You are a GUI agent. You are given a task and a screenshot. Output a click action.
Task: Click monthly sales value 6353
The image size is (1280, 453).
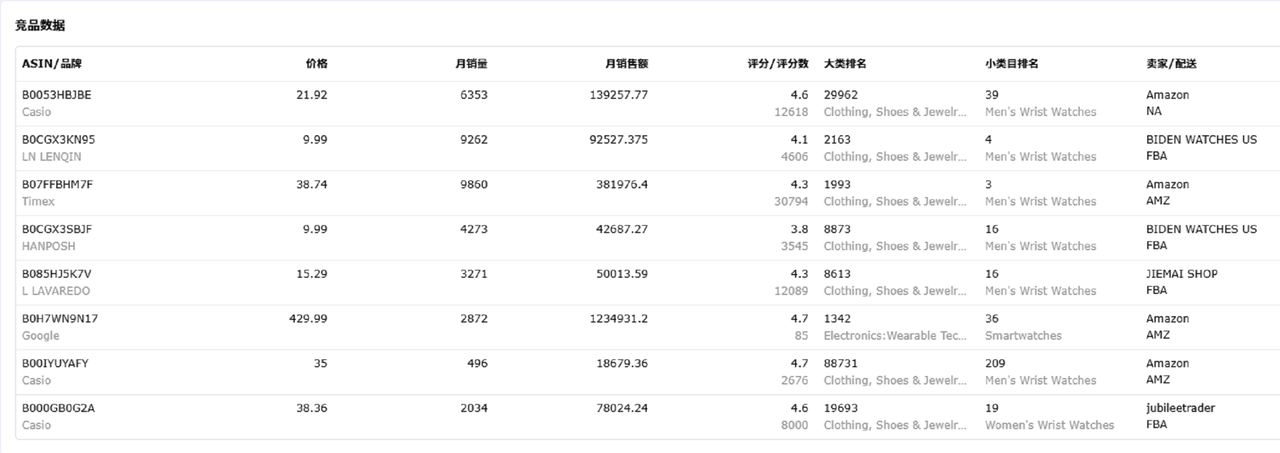[x=474, y=95]
